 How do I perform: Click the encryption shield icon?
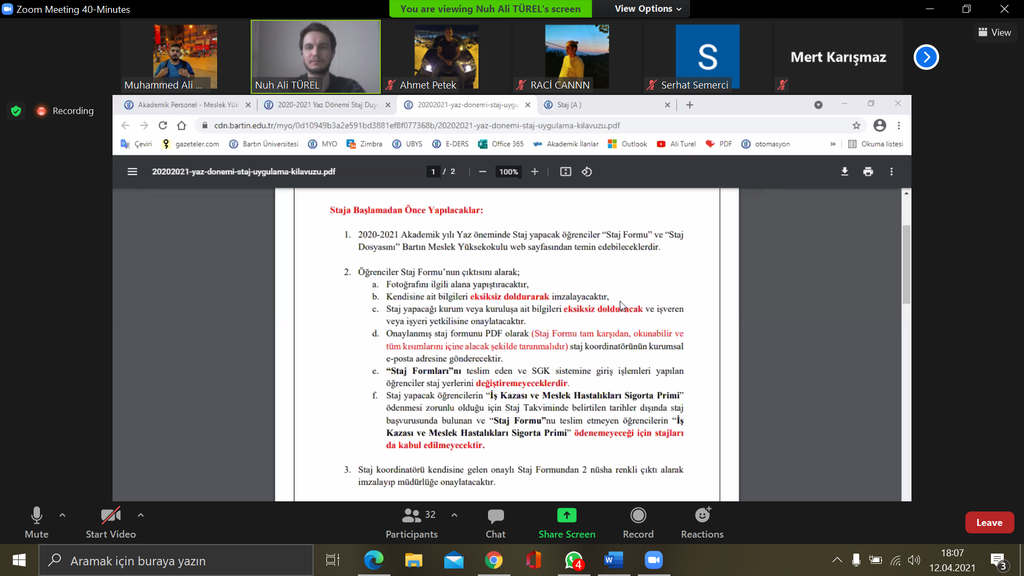[16, 111]
